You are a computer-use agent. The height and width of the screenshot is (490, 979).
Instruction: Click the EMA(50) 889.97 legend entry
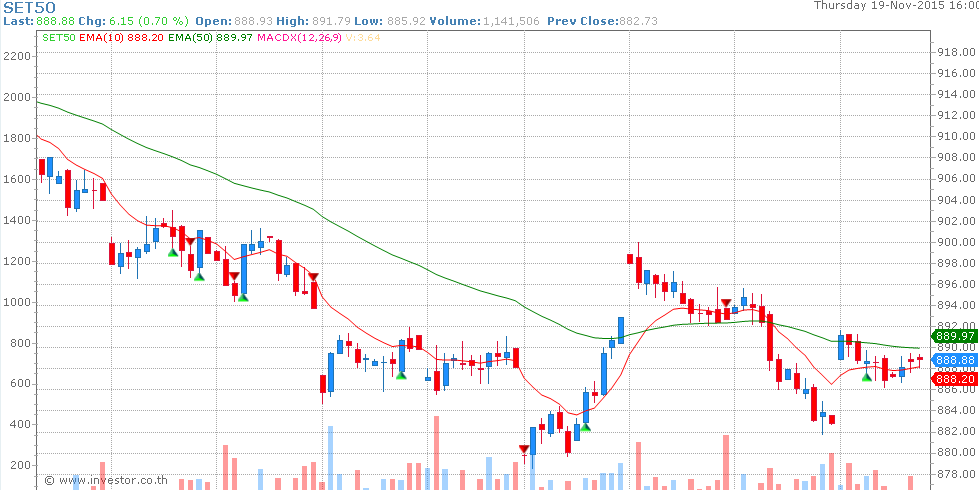tap(210, 37)
